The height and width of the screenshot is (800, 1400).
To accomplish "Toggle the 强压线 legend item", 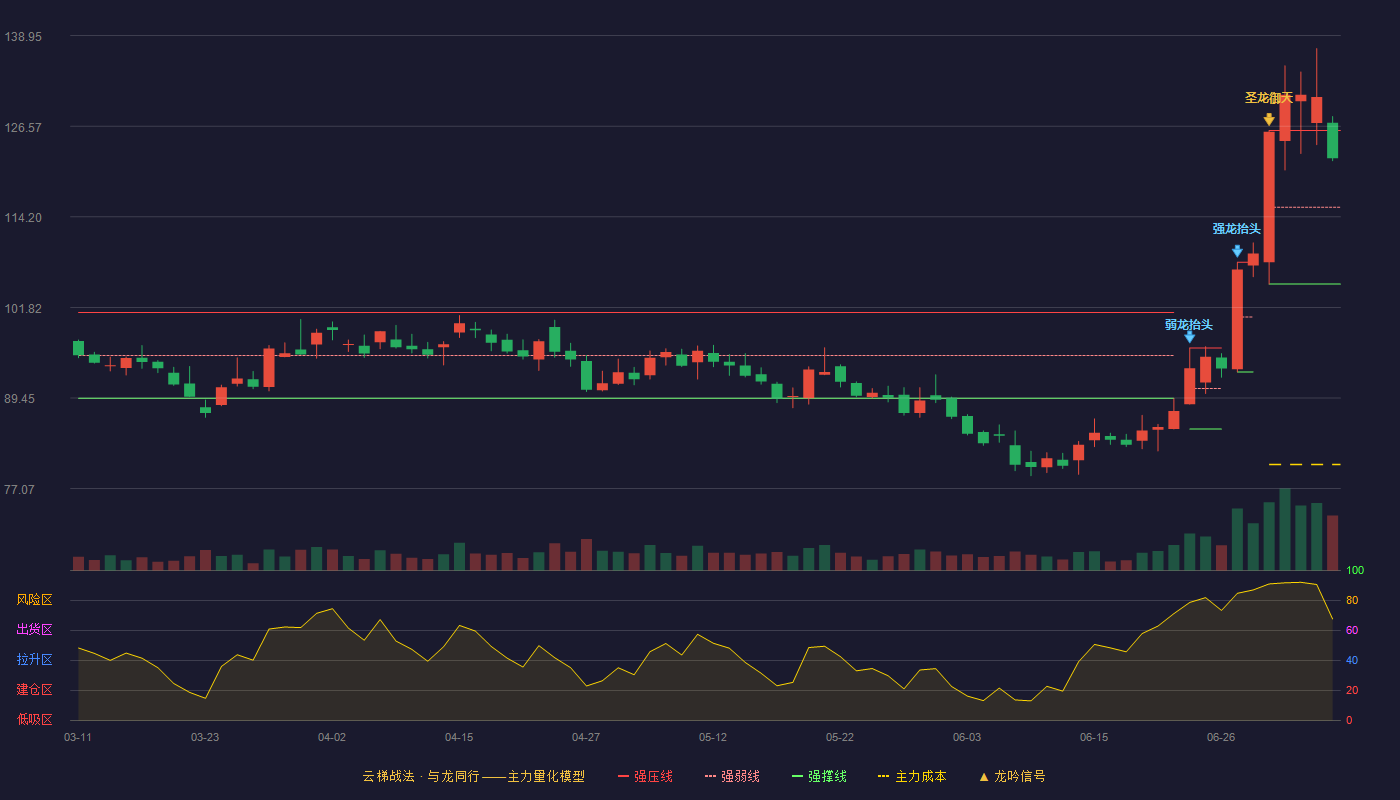I will [x=645, y=776].
